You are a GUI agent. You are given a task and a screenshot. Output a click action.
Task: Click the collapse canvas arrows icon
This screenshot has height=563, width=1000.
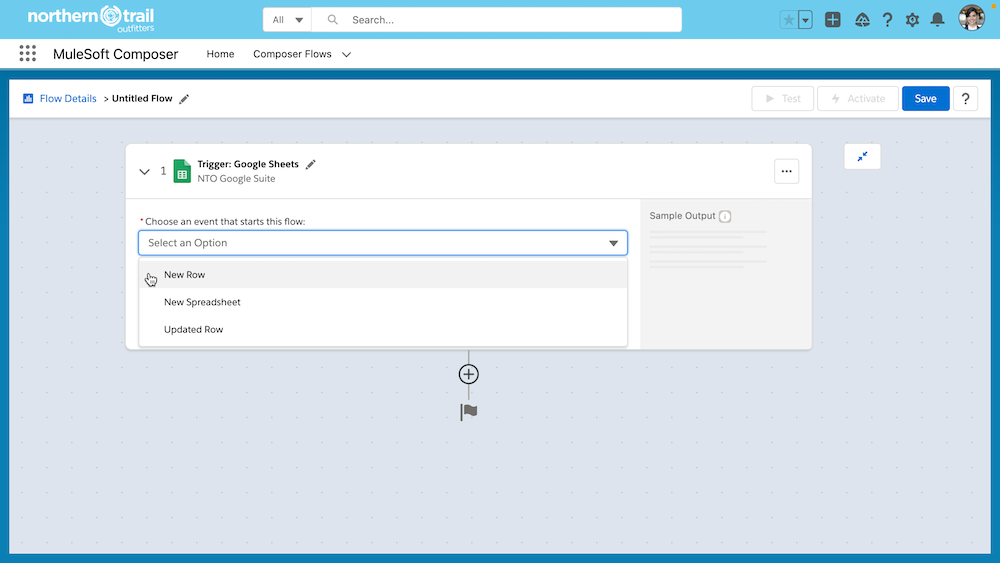tap(862, 156)
